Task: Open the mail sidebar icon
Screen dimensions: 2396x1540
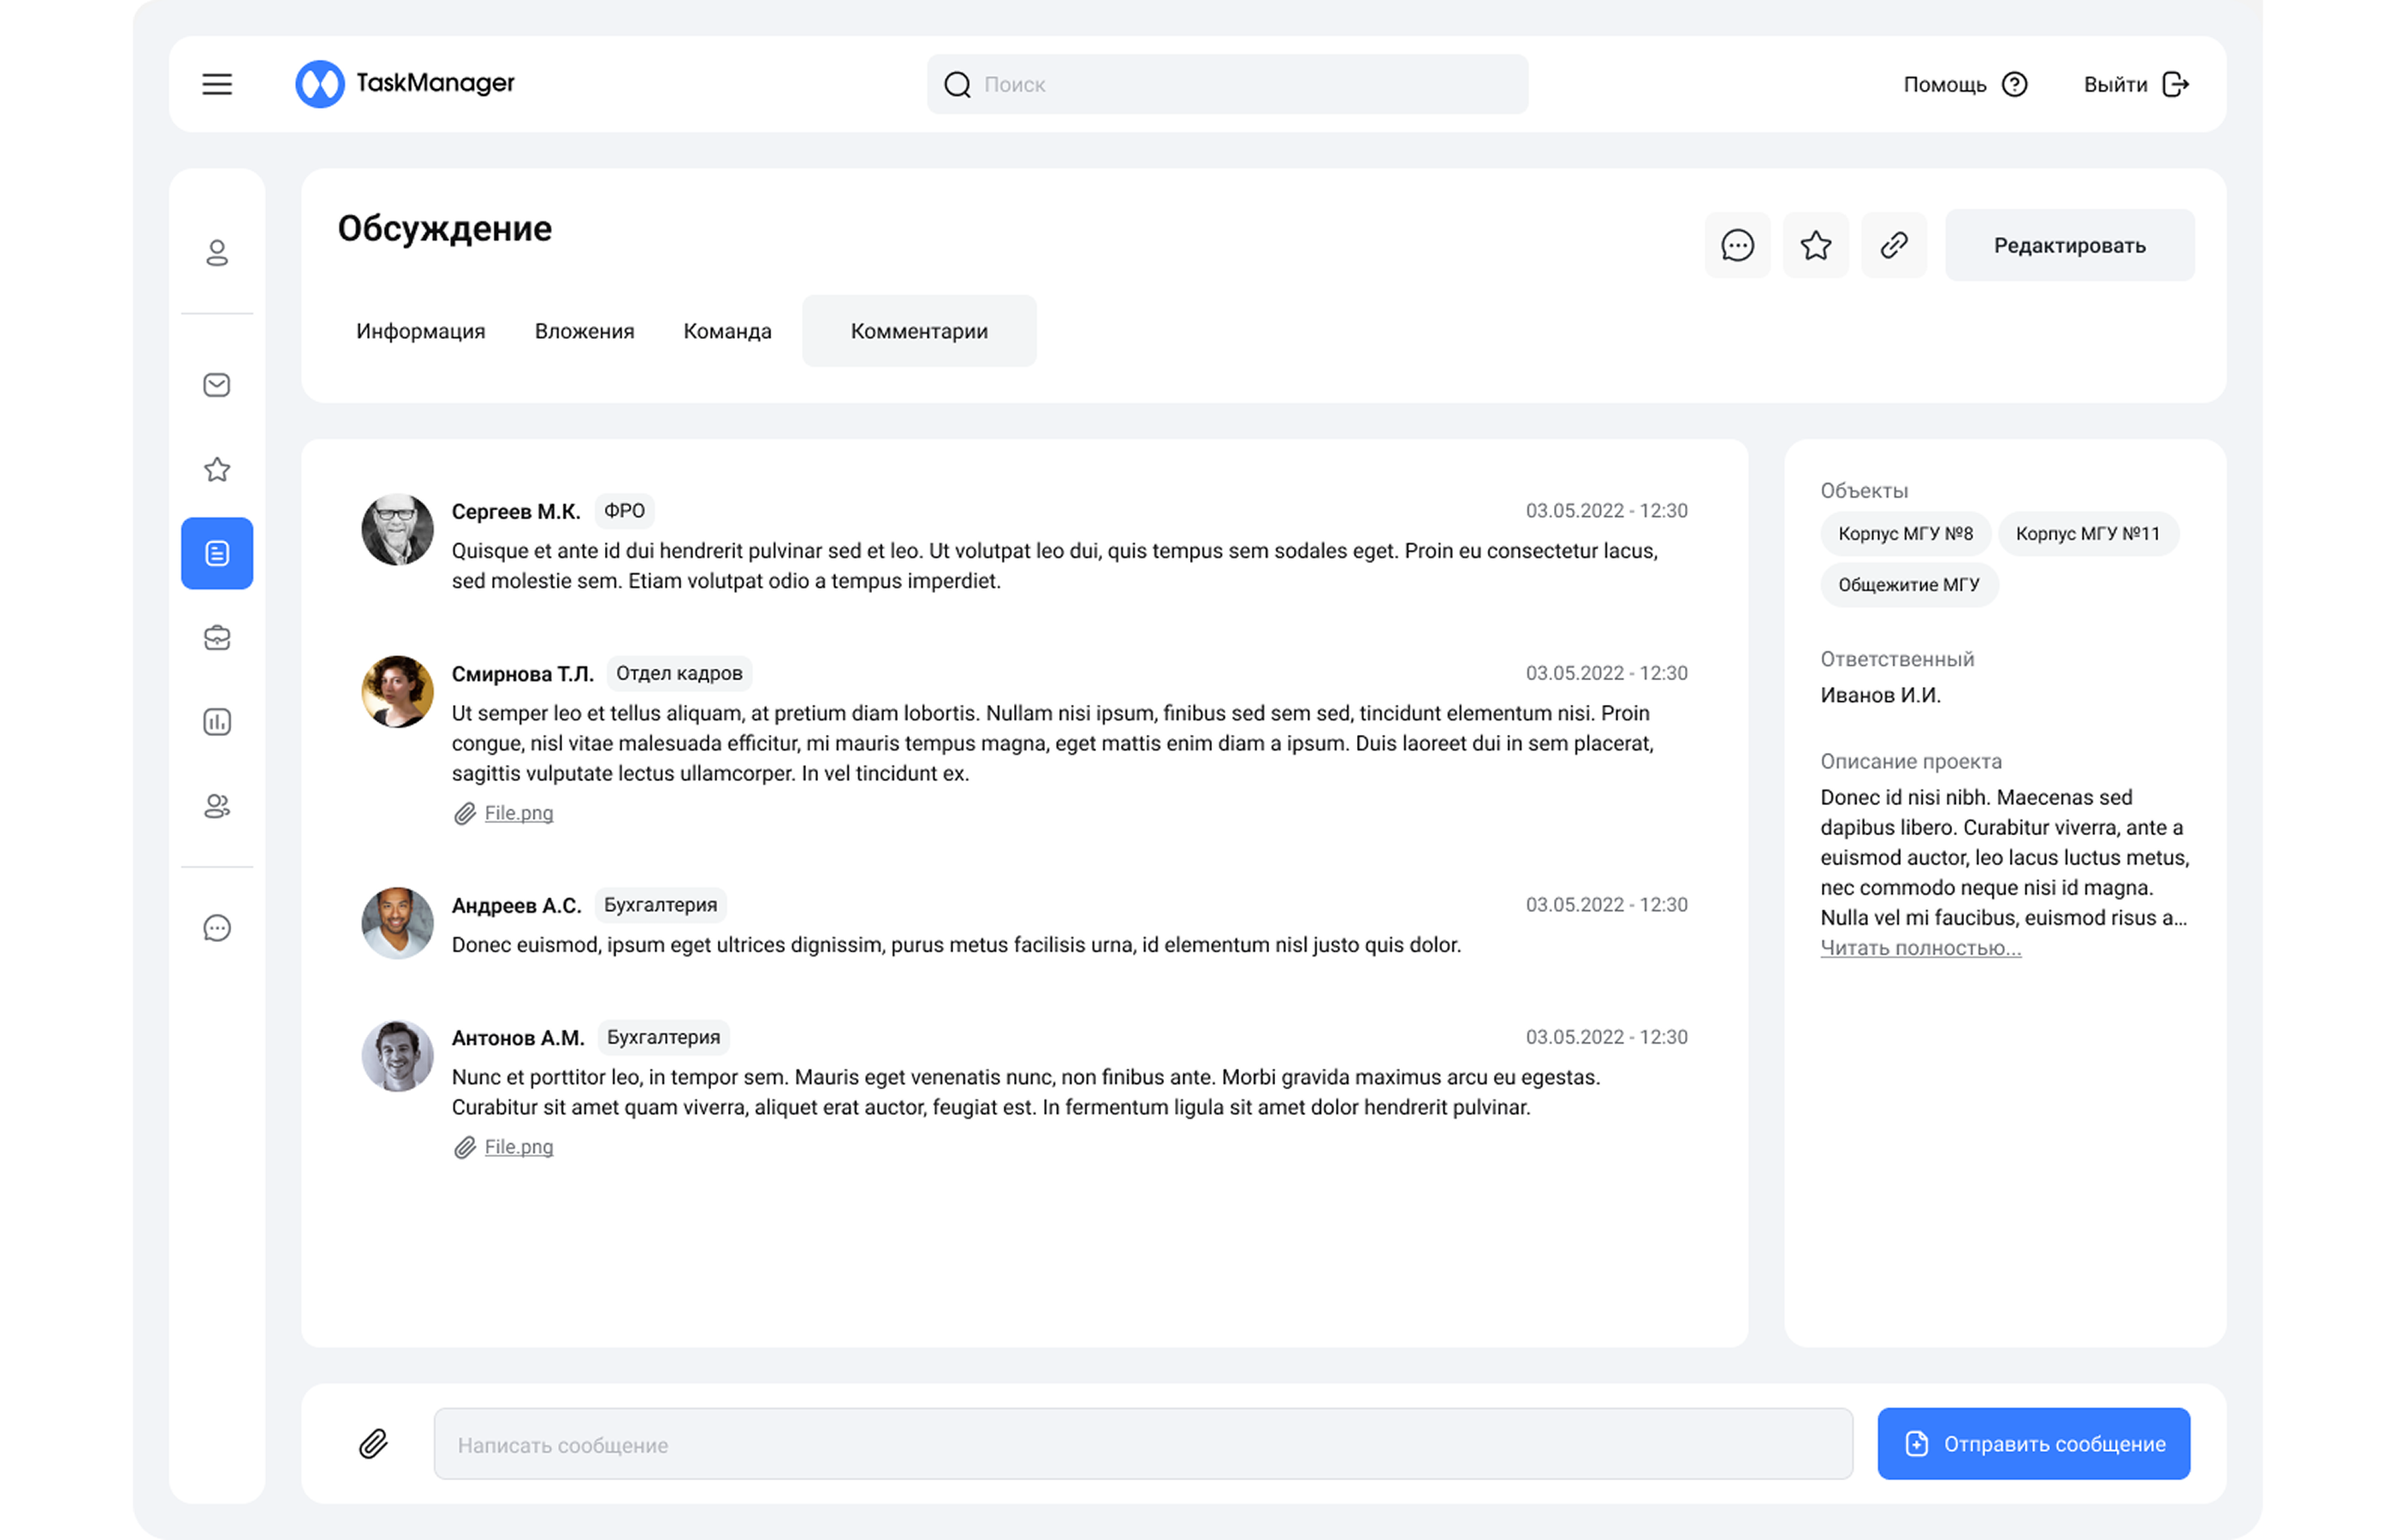Action: click(217, 385)
